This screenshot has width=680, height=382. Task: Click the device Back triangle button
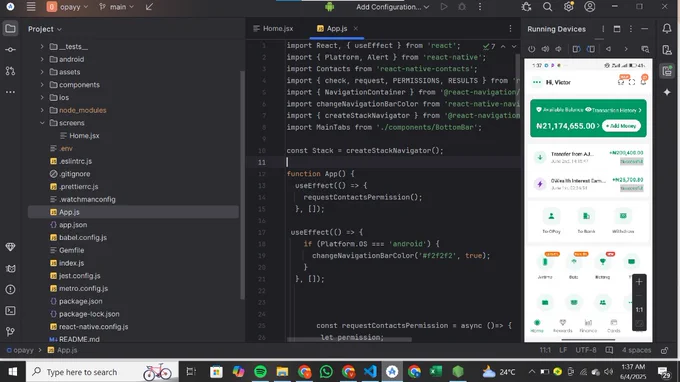click(608, 49)
